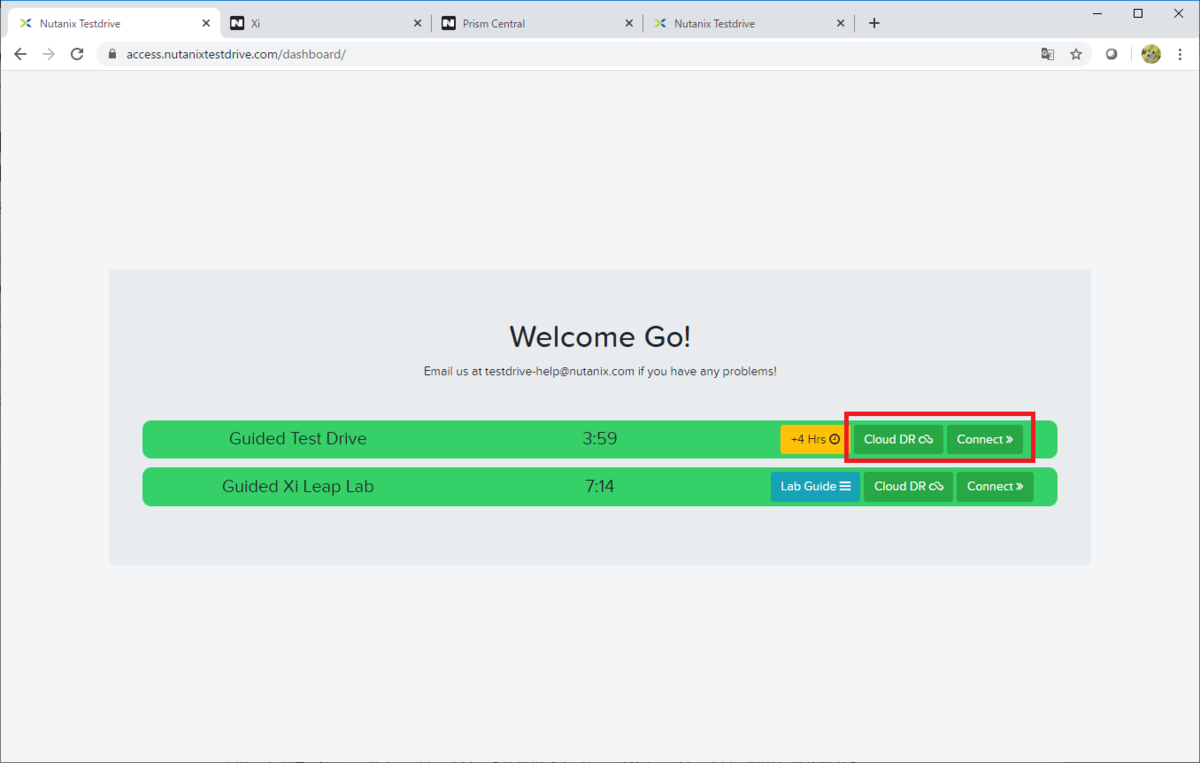Maximize the Chrome window
This screenshot has width=1200, height=763.
click(x=1138, y=14)
